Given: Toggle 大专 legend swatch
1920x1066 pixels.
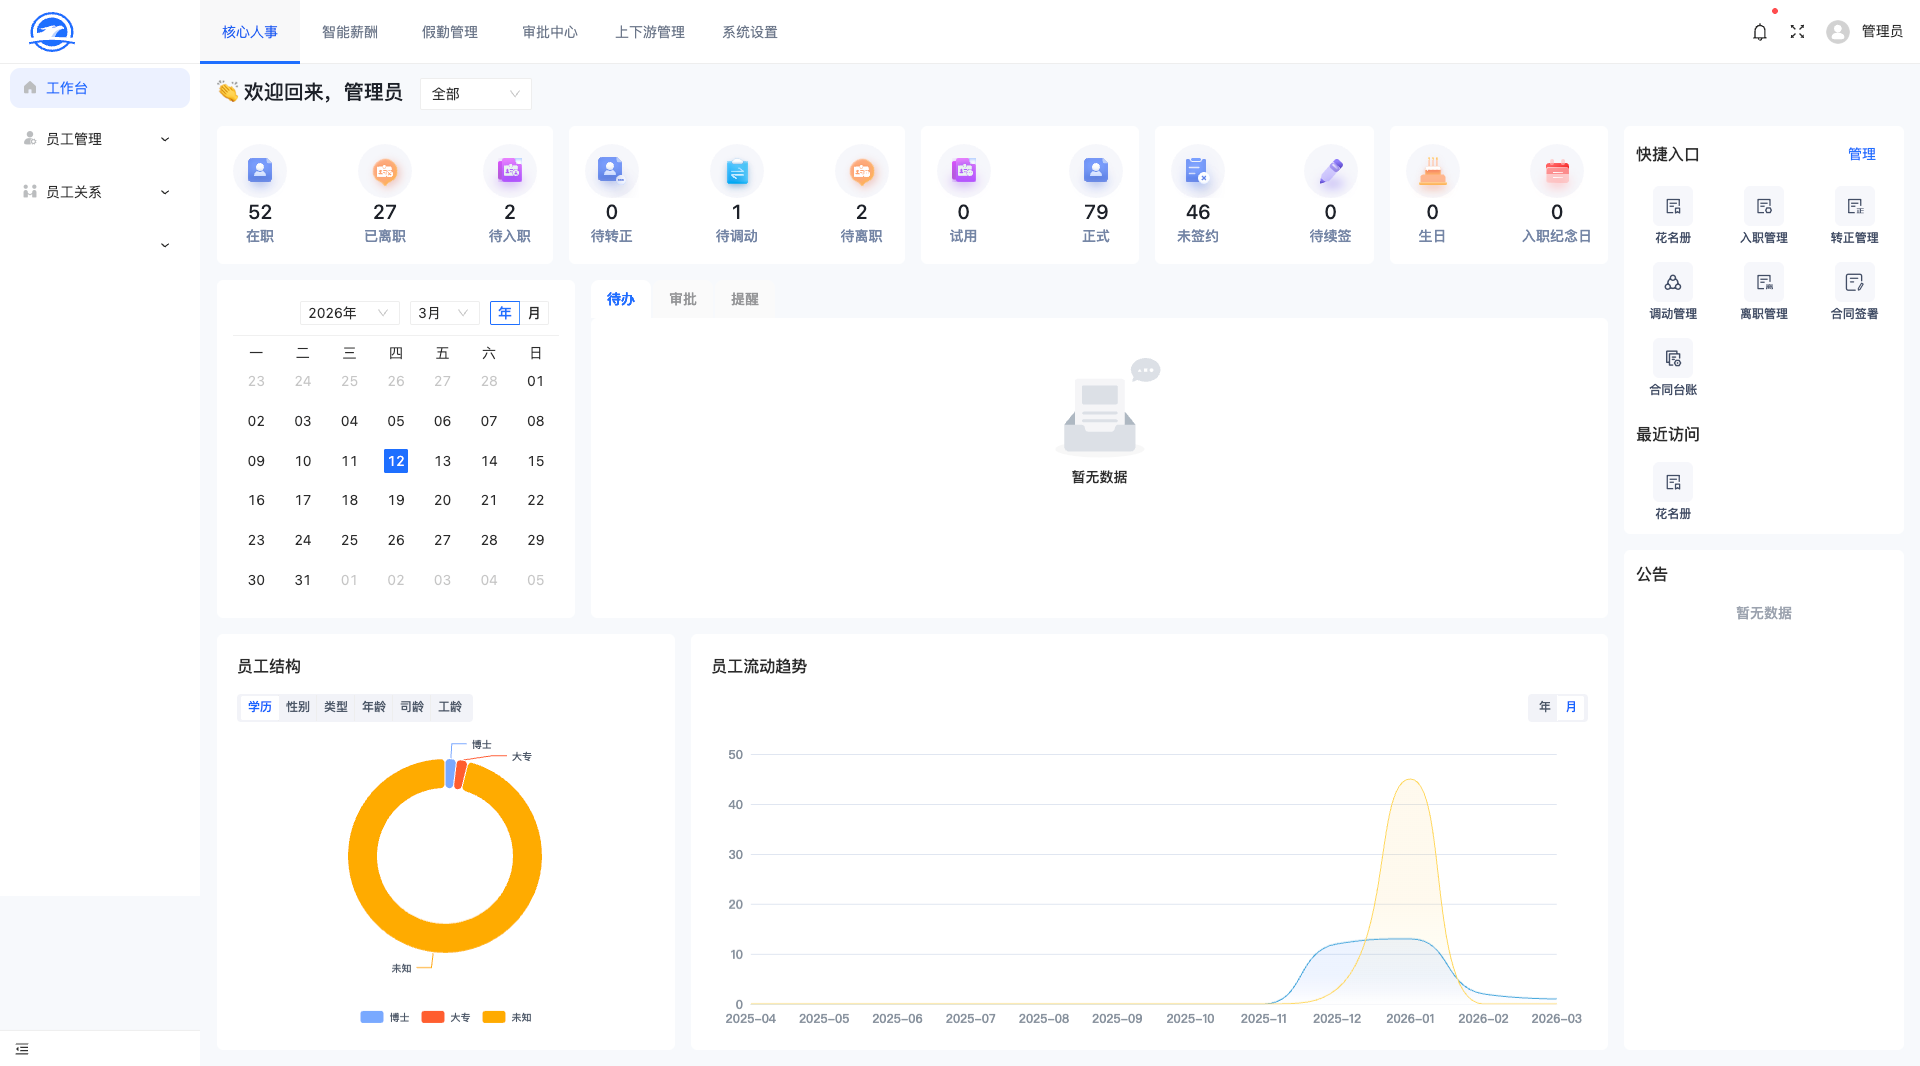Looking at the screenshot, I should (x=433, y=1017).
